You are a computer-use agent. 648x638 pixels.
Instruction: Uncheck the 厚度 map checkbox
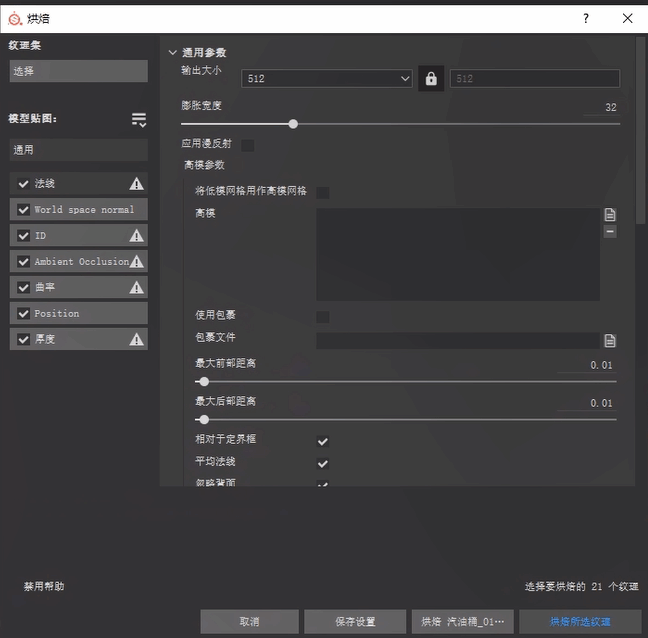click(x=24, y=340)
